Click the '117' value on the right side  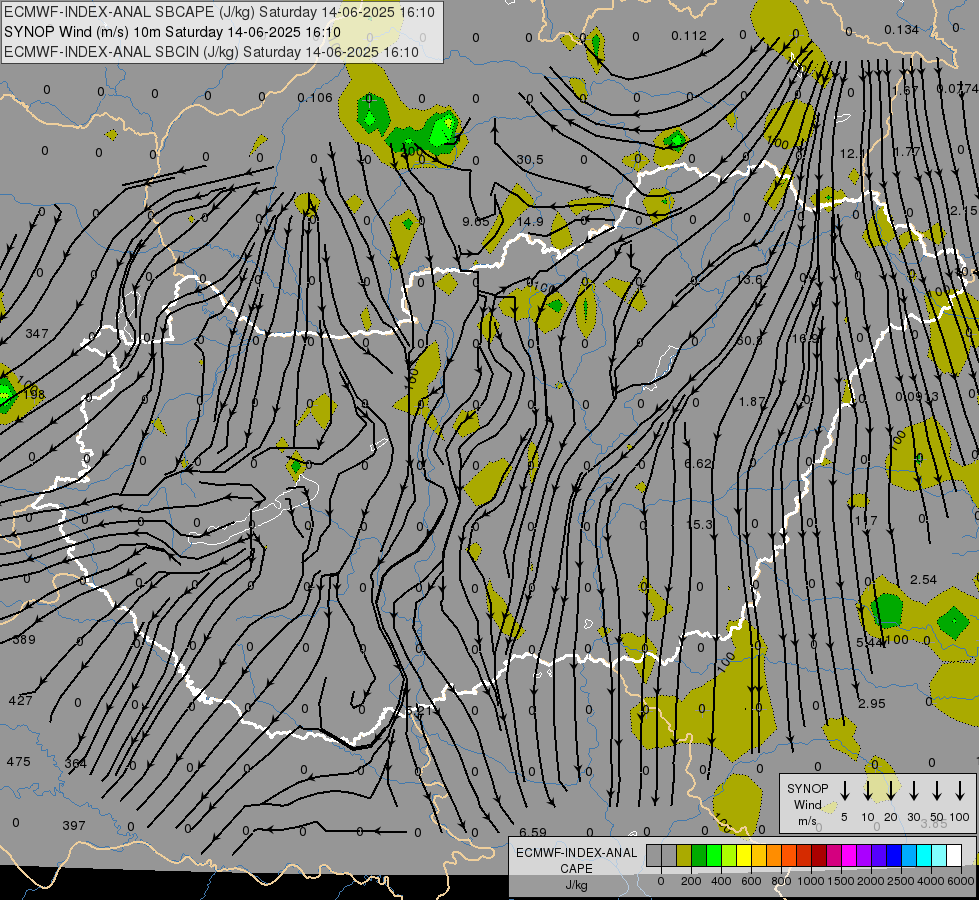coord(866,520)
